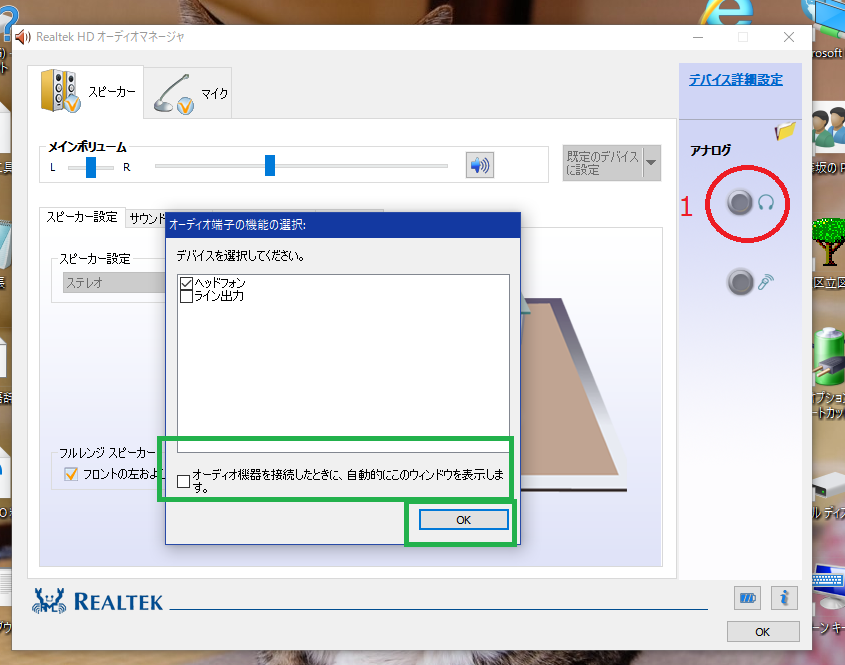Minimize the Realtek HD audio manager window
The image size is (845, 665).
click(698, 37)
